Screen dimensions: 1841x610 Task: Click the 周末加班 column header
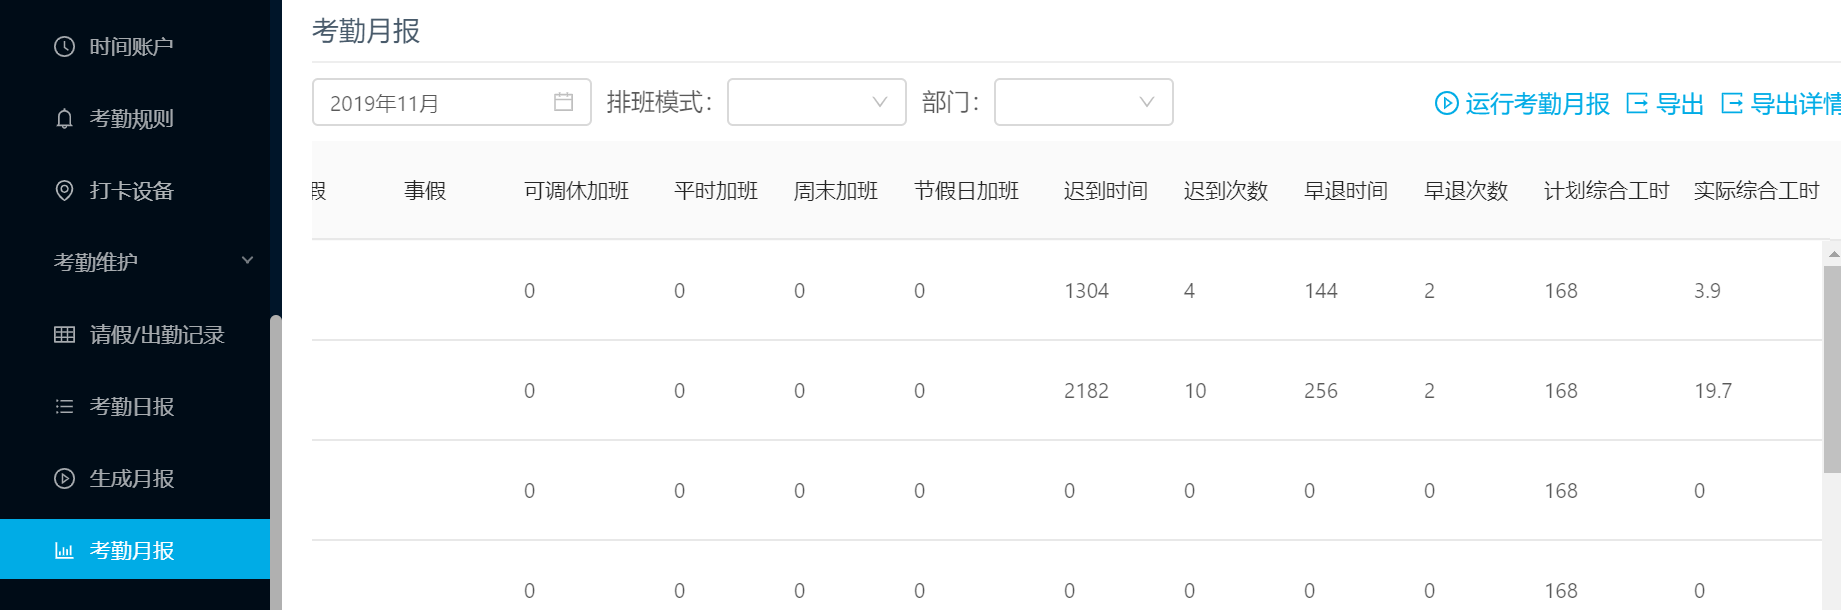836,191
